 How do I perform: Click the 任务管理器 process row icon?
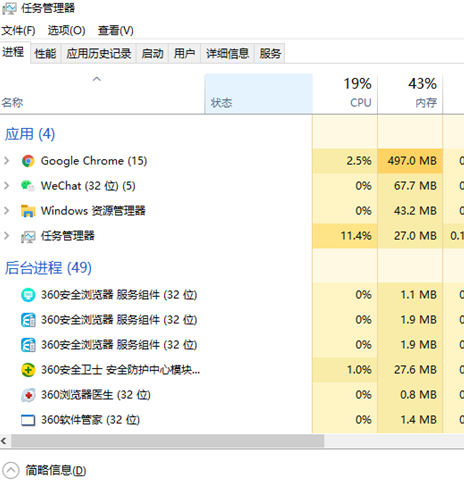(28, 236)
